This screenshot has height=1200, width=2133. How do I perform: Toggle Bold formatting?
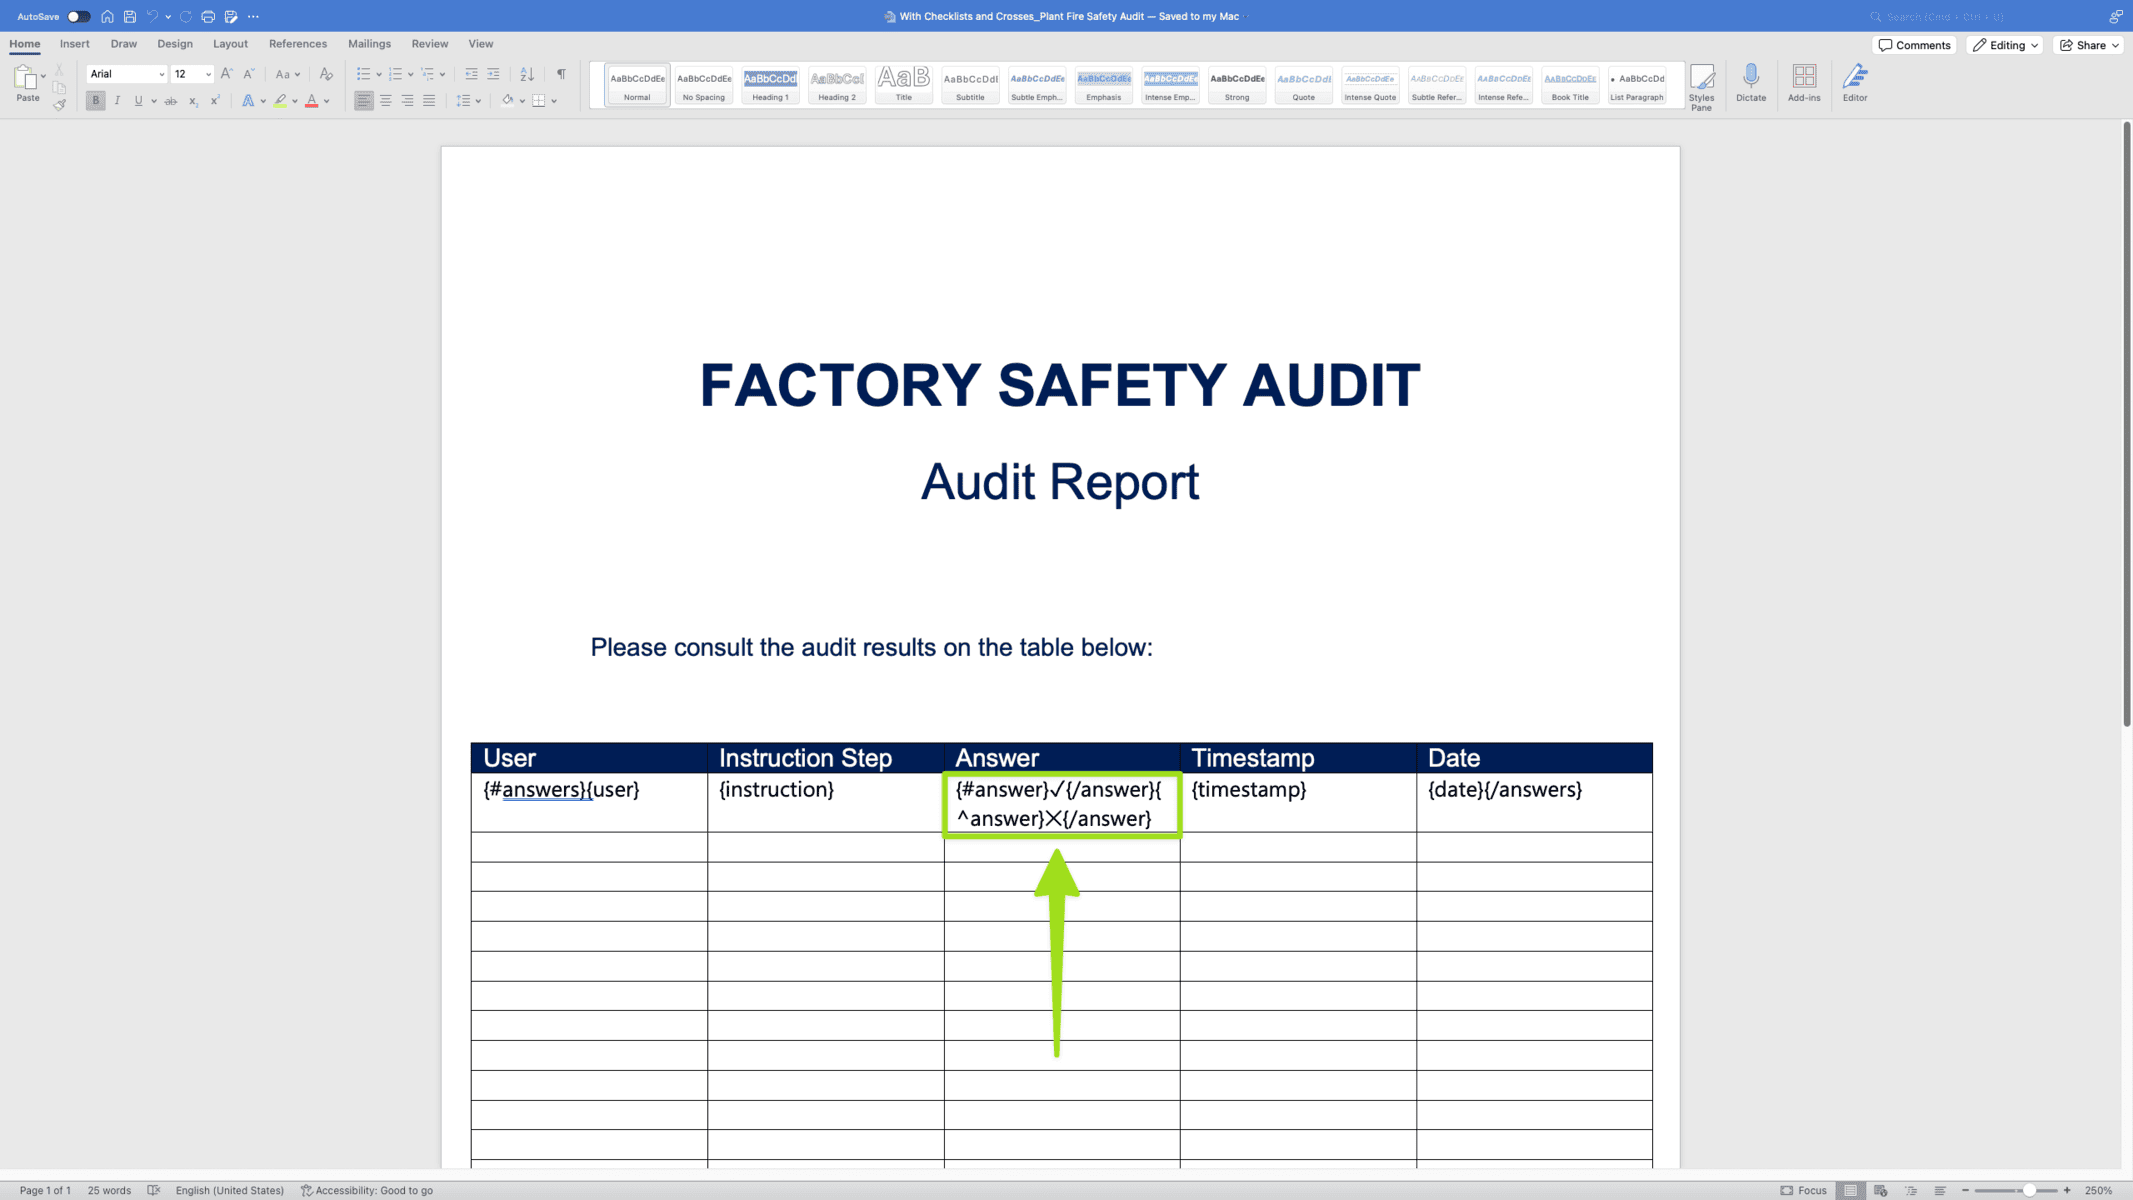tap(95, 101)
